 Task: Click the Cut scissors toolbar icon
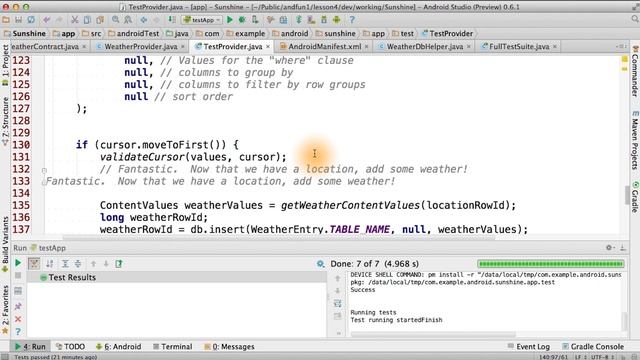pyautogui.click(x=74, y=20)
